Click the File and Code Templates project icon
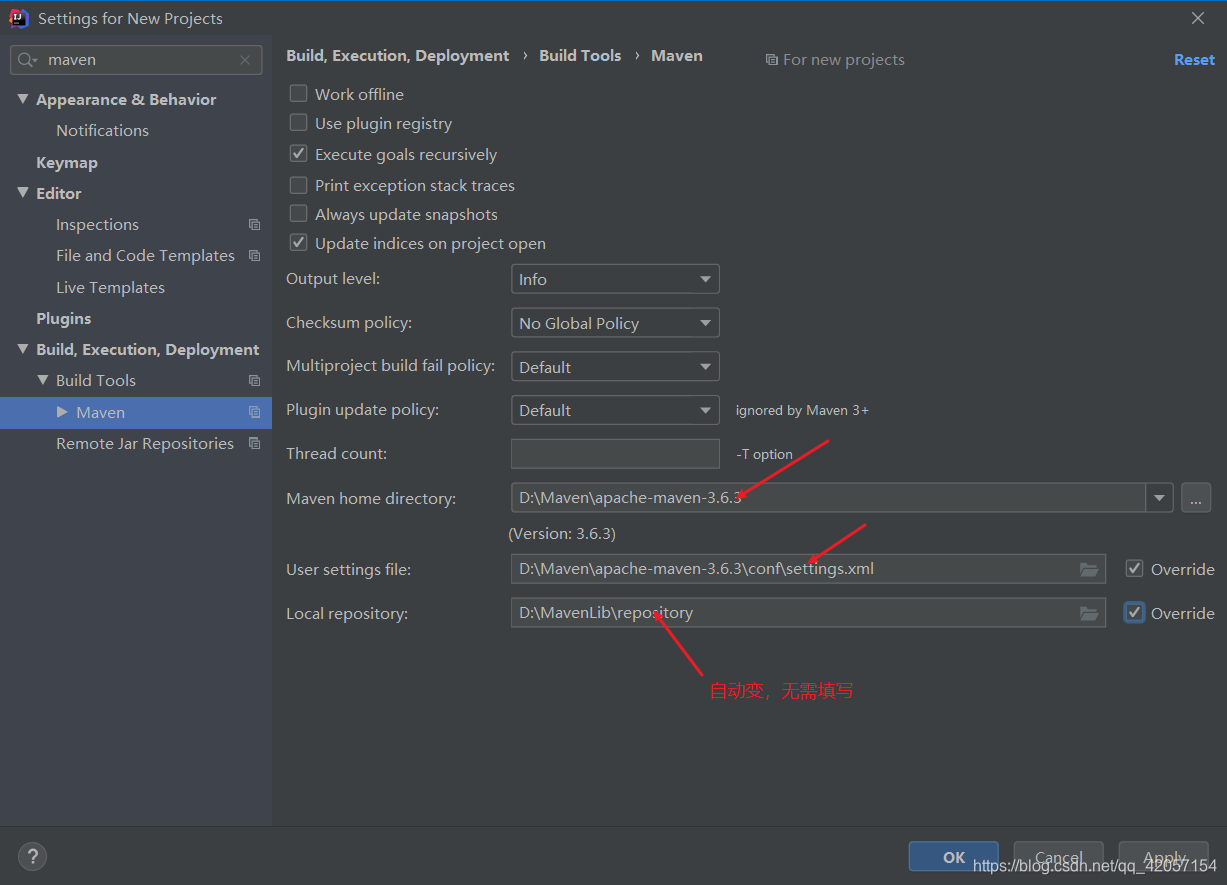1227x885 pixels. (x=254, y=256)
